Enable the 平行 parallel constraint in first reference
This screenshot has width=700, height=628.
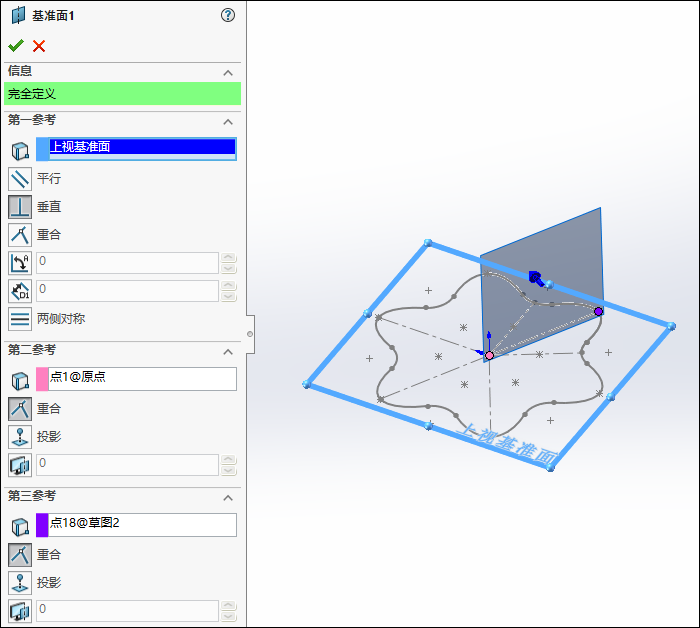pyautogui.click(x=20, y=179)
